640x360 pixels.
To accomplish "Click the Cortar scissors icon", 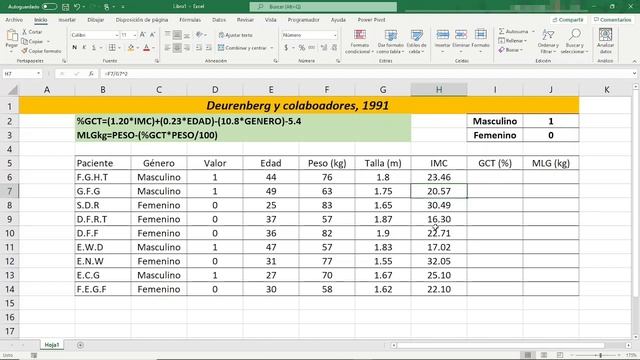I will point(24,32).
